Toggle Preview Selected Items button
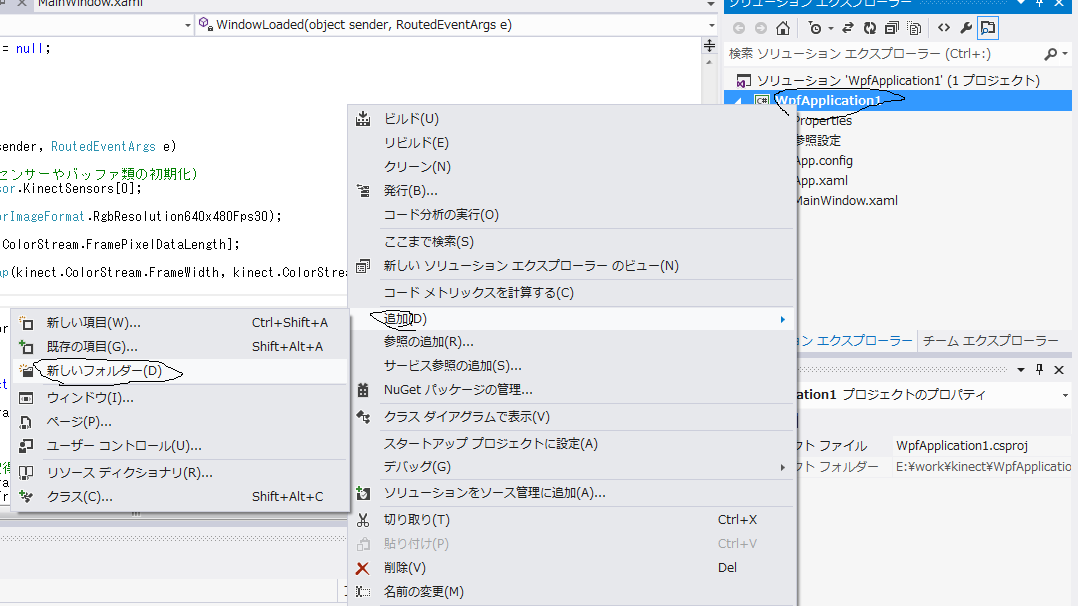This screenshot has width=1078, height=606. [x=988, y=28]
